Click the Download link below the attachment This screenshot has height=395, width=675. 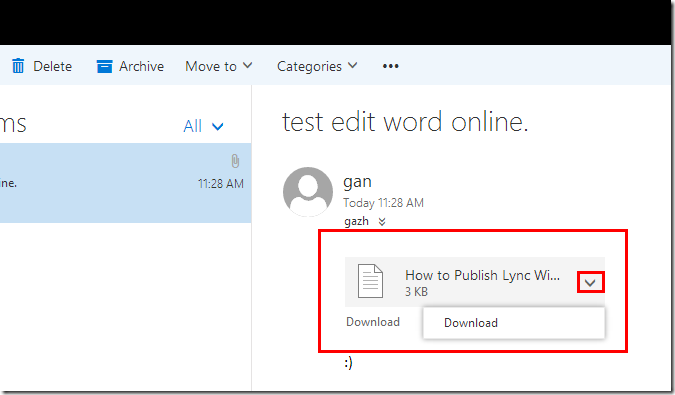click(x=373, y=322)
